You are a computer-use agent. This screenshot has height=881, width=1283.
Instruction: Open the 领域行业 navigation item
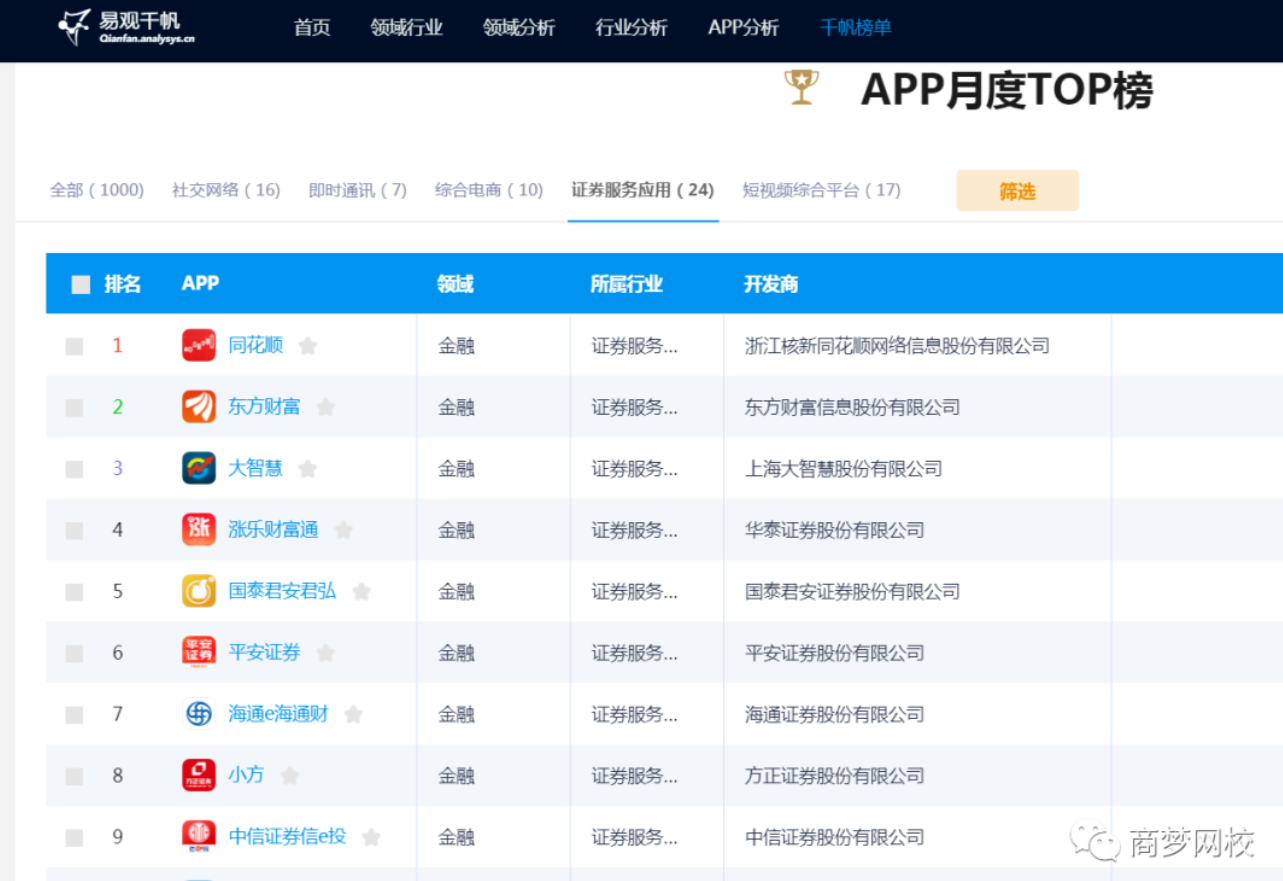point(406,28)
